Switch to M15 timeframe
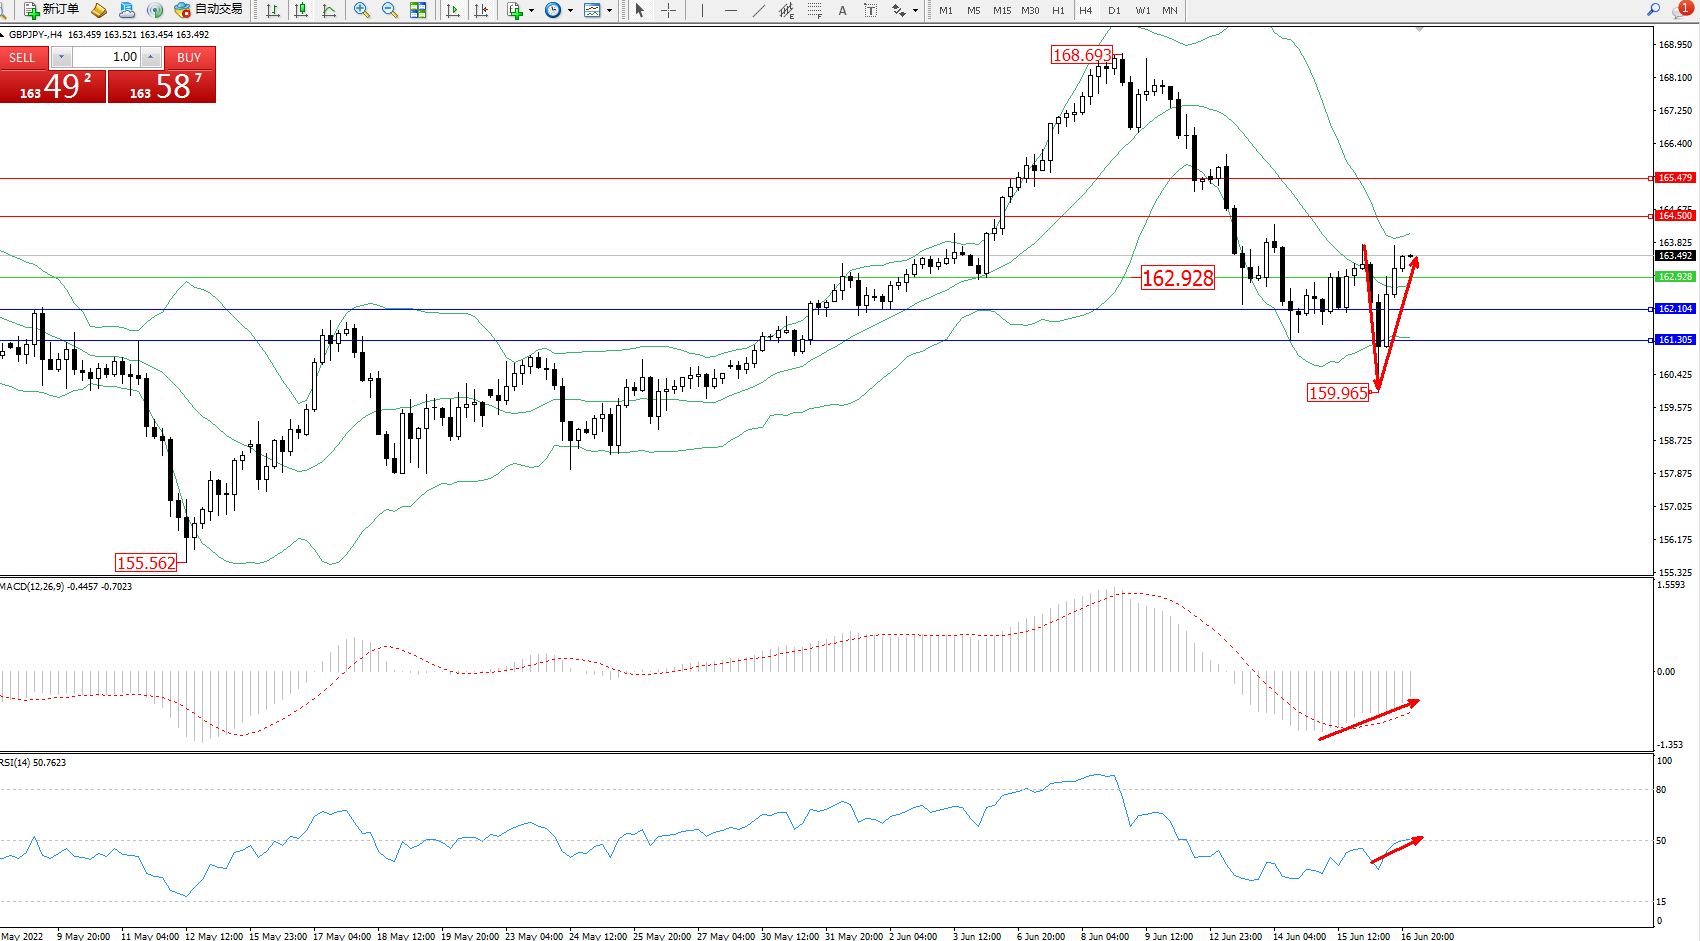 pos(1002,10)
